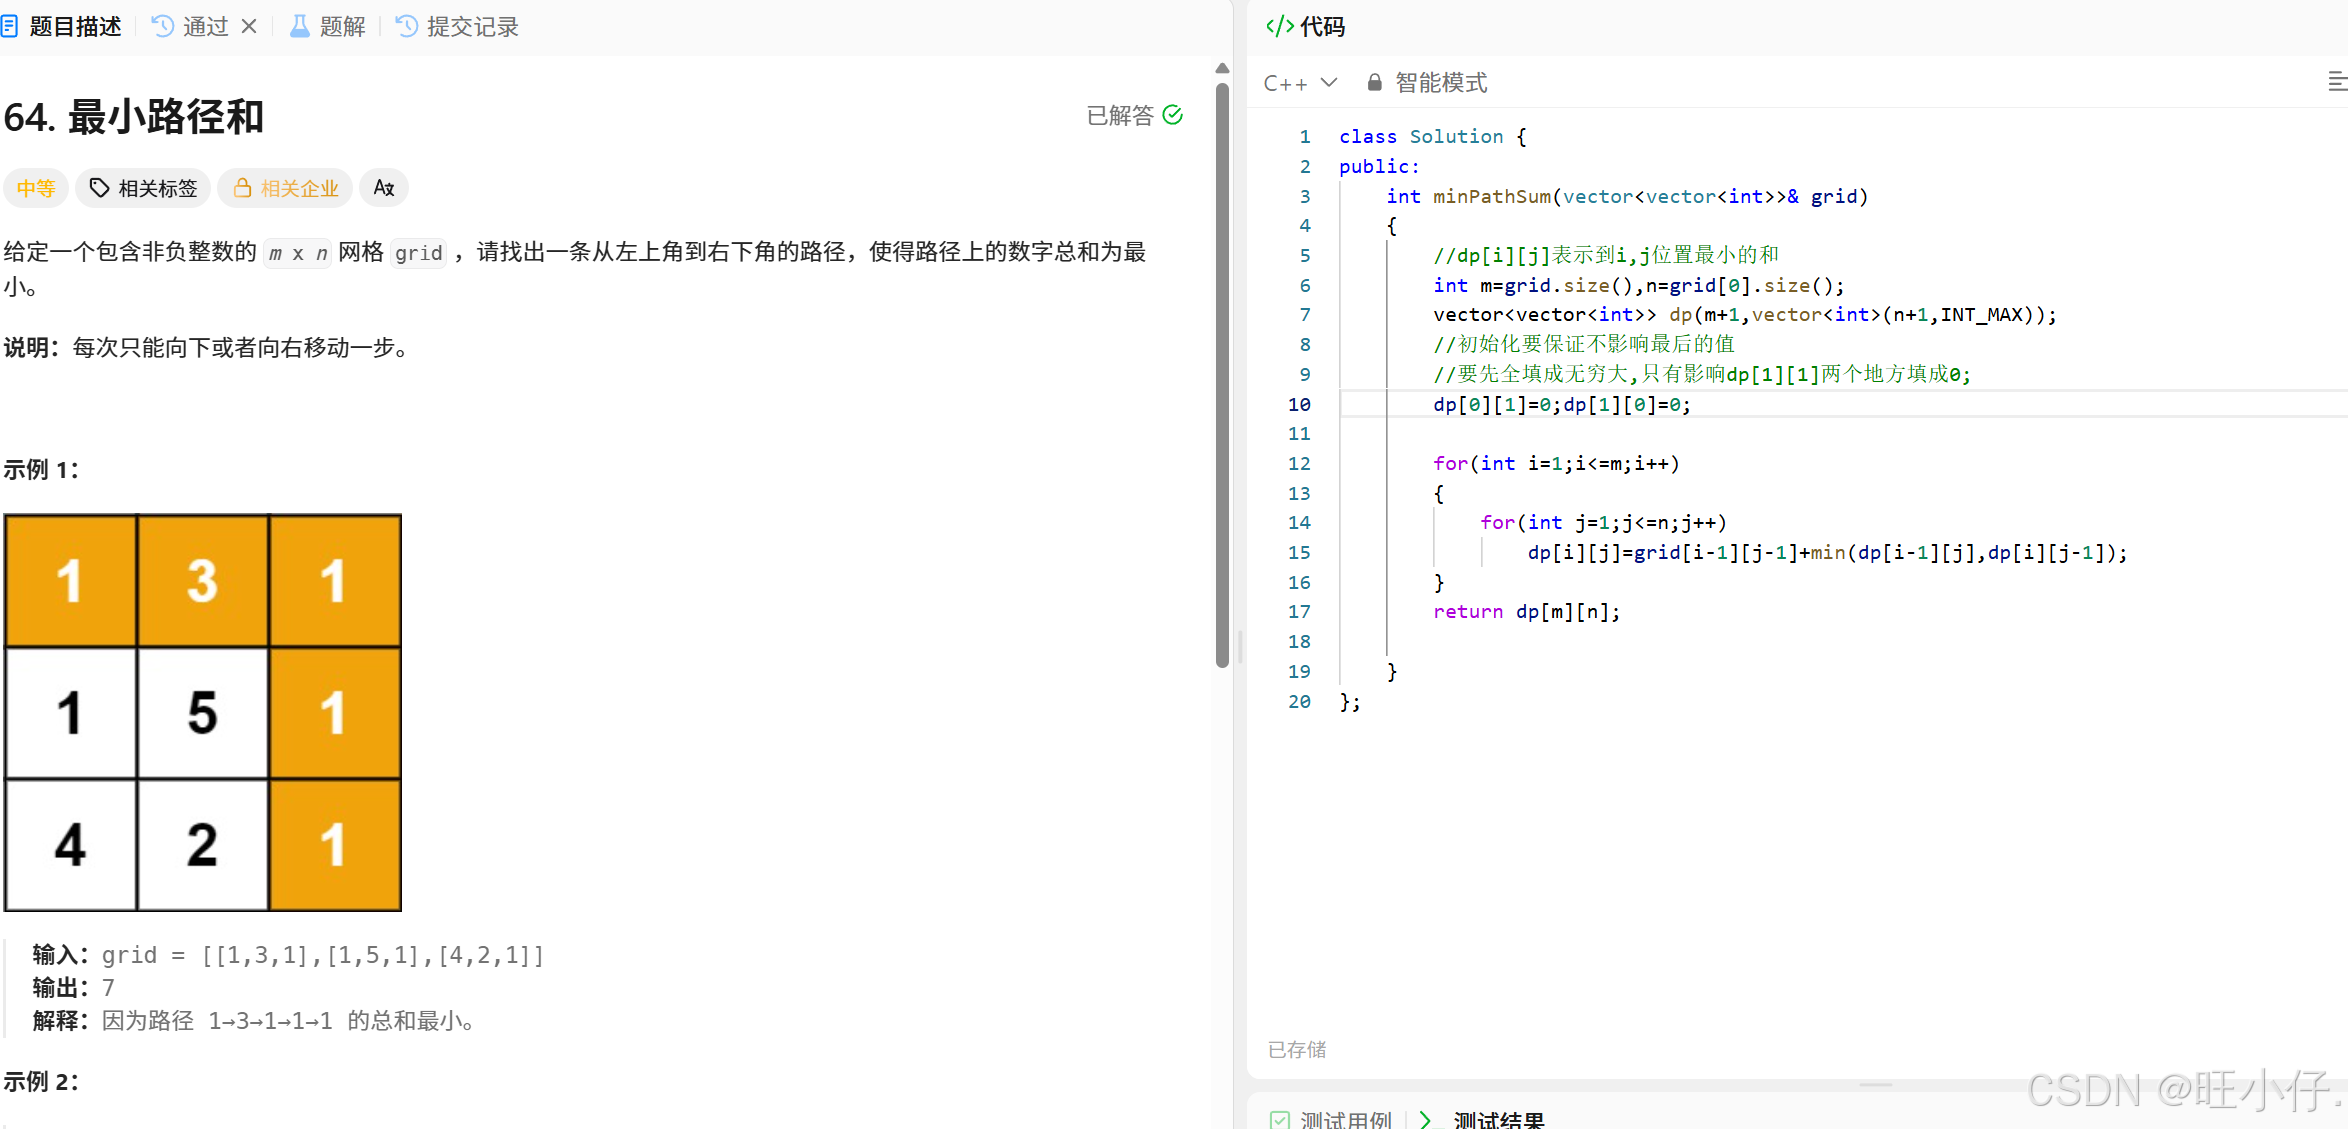
Task: Open the 提交记录 tab
Action: click(x=458, y=27)
